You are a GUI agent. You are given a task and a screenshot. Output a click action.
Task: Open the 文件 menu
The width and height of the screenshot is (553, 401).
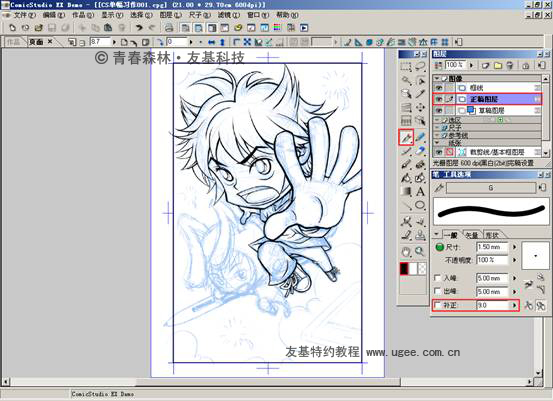(x=24, y=15)
